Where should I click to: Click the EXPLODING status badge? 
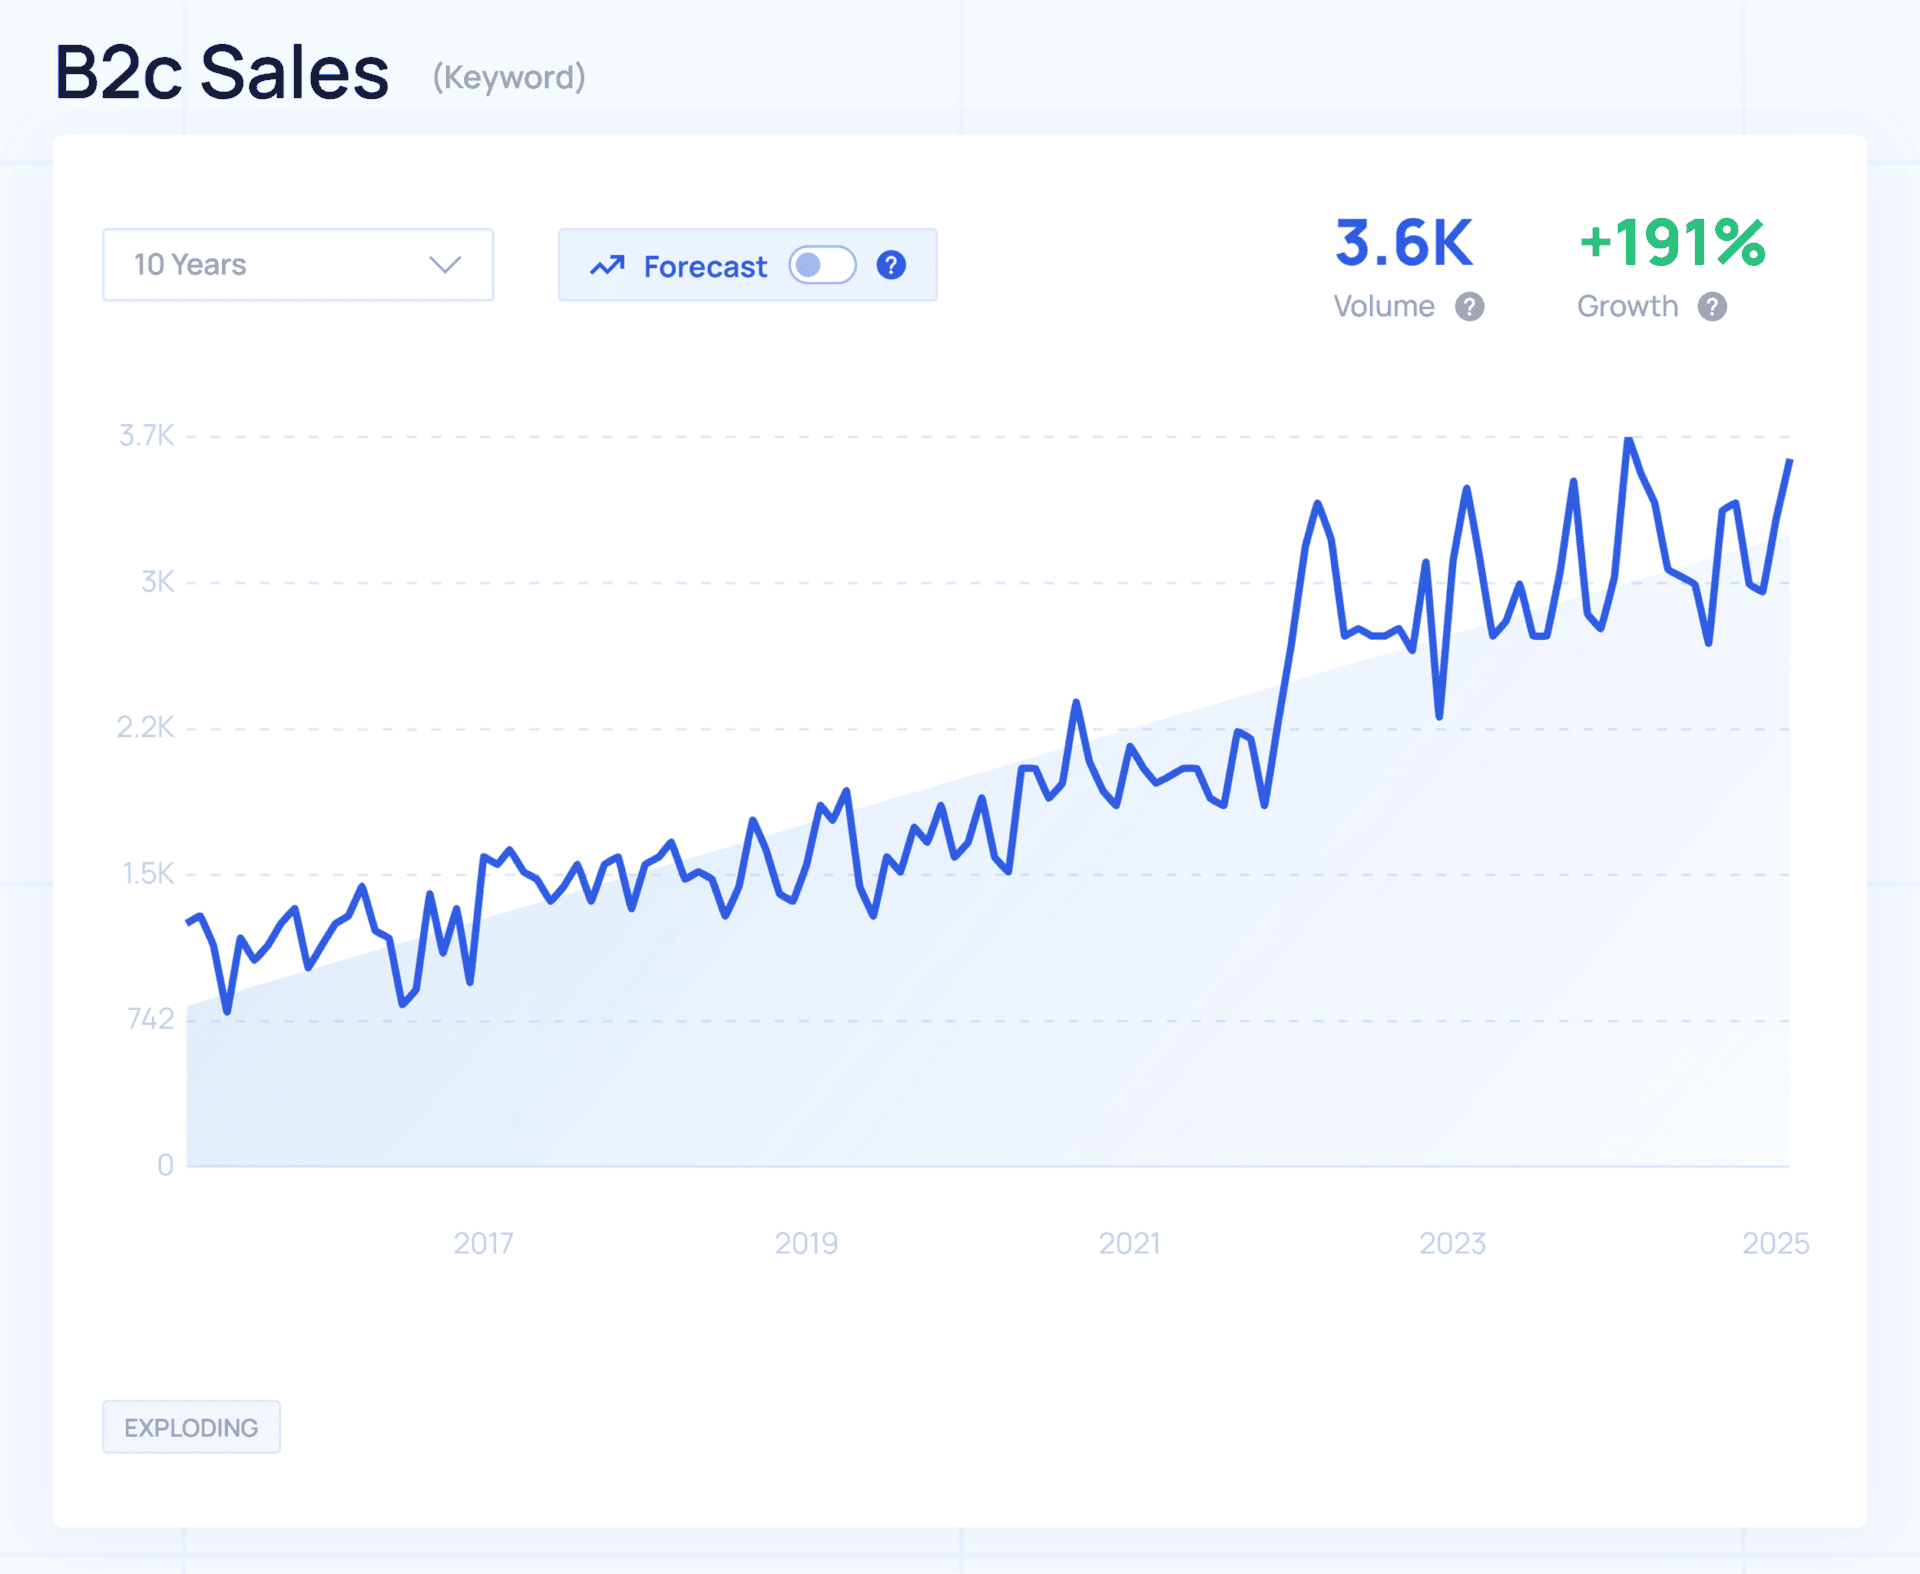click(x=191, y=1427)
